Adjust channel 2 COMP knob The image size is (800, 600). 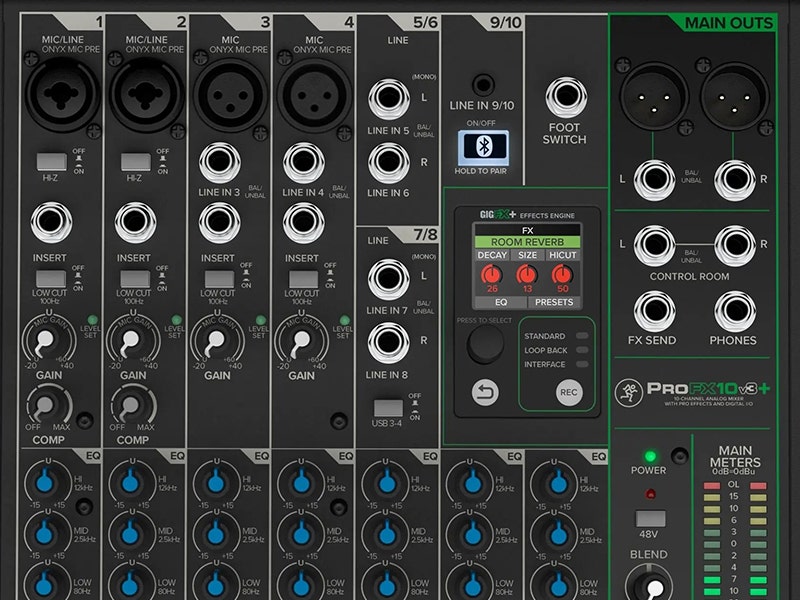(129, 406)
